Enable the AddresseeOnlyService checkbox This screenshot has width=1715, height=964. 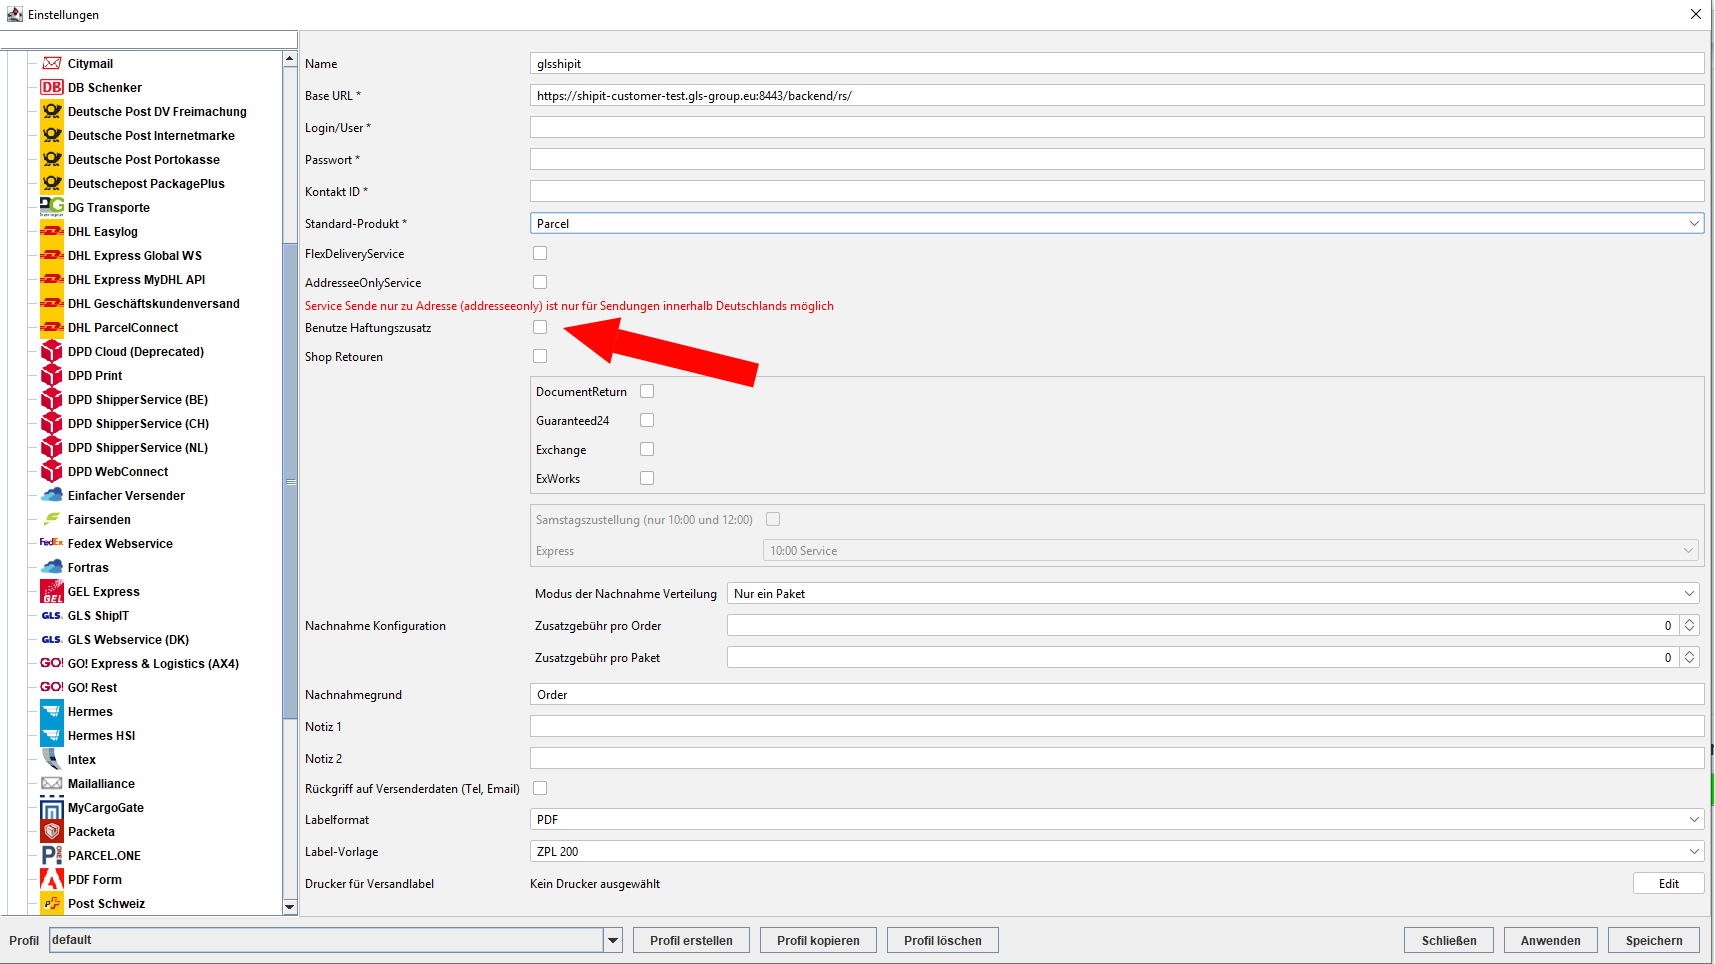coord(540,282)
